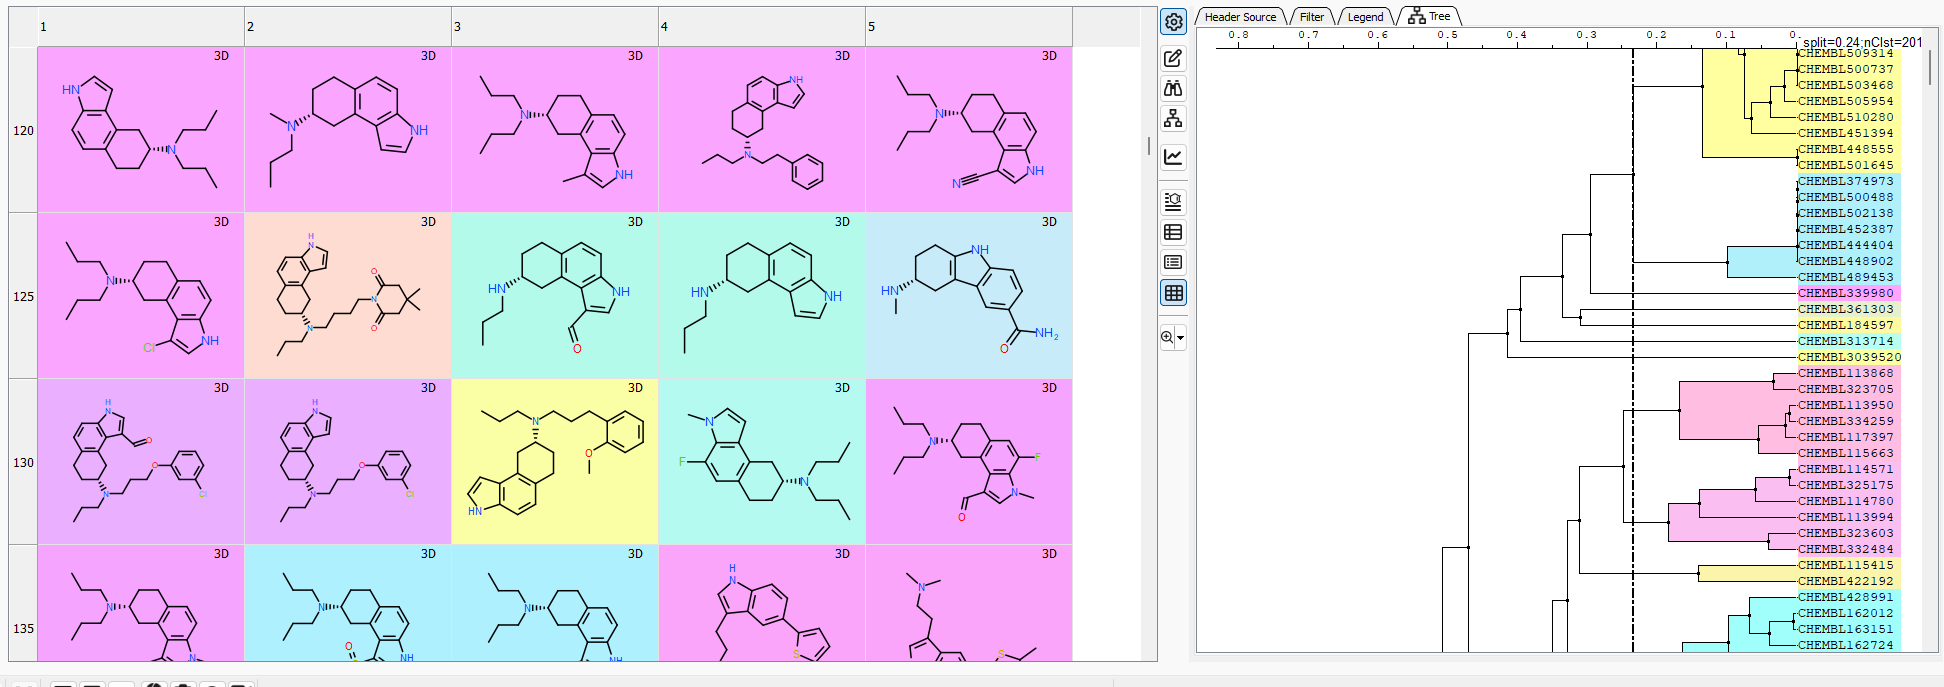Click the cyan cluster block near CHEMBL448902
Screen dimensions: 1944x687
(x=1761, y=262)
